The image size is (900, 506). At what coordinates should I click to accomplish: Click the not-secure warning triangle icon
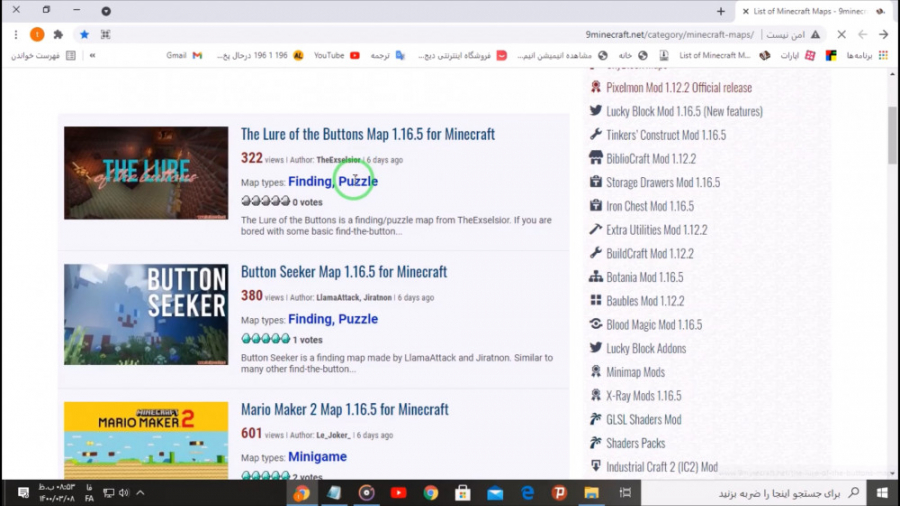(815, 34)
